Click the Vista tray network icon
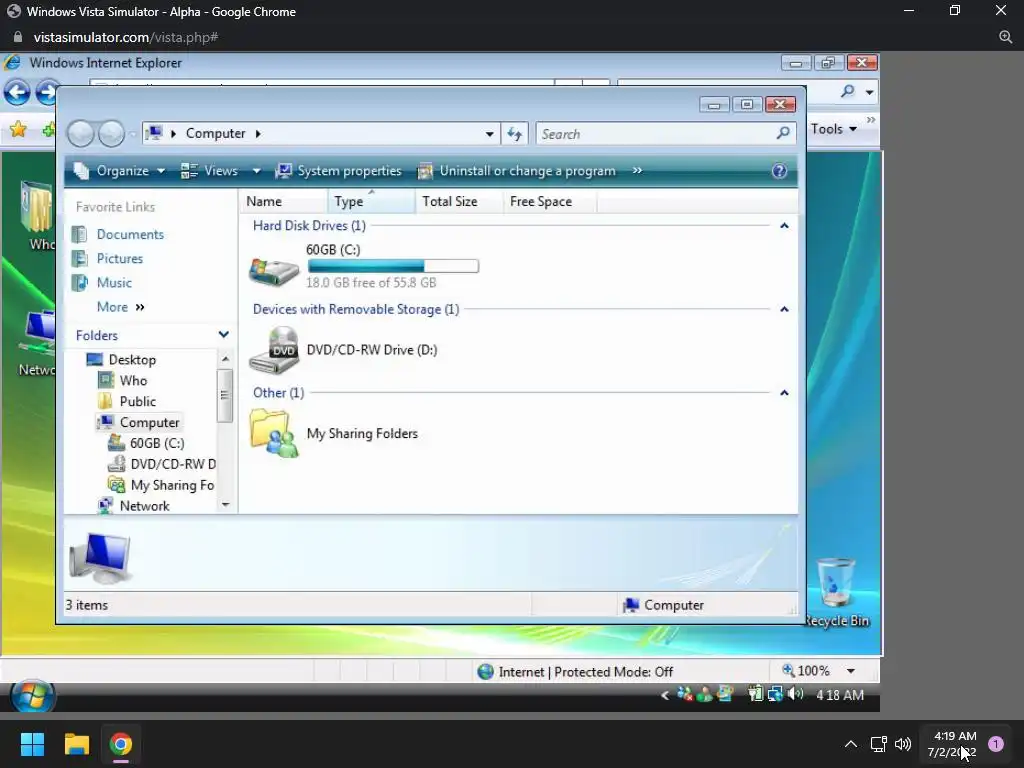The image size is (1024, 768). pyautogui.click(x=775, y=694)
